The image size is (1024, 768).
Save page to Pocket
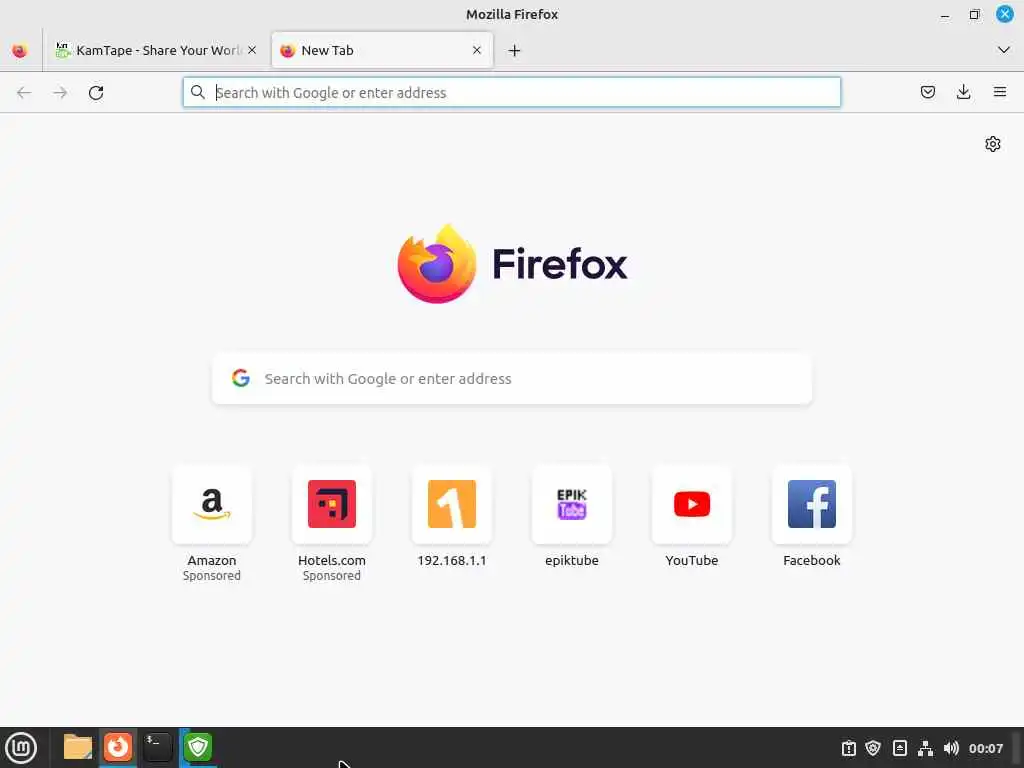927,92
